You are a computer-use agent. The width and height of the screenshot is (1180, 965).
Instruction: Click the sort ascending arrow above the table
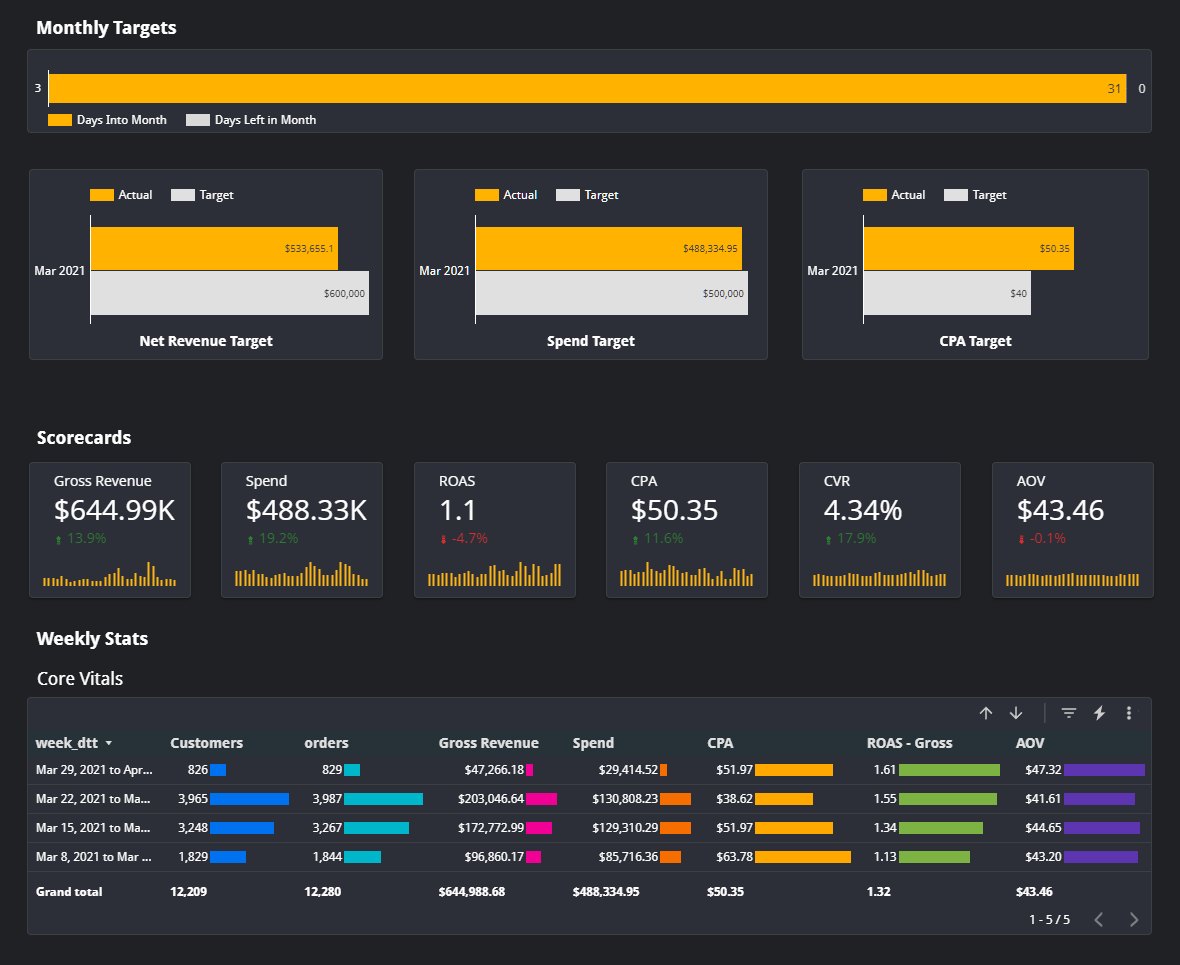[986, 712]
